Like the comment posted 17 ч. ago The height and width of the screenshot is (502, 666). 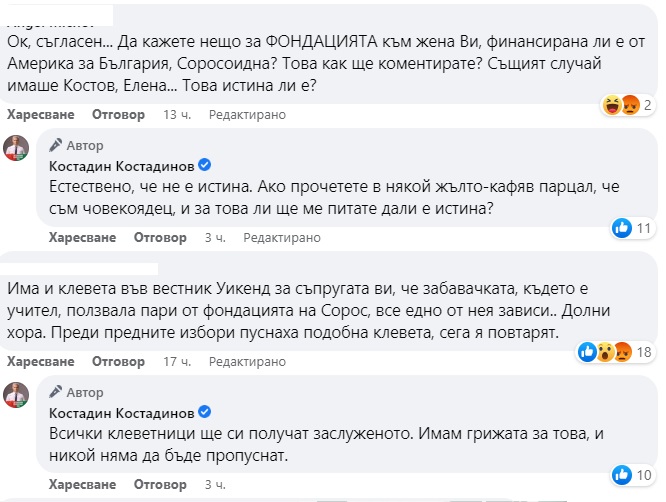[x=38, y=361]
